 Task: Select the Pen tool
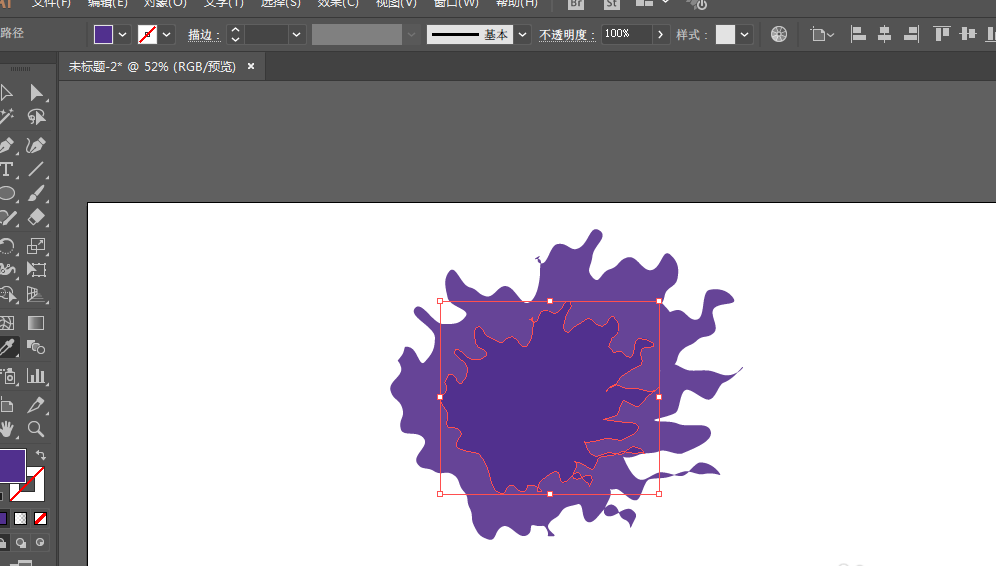pyautogui.click(x=6, y=145)
